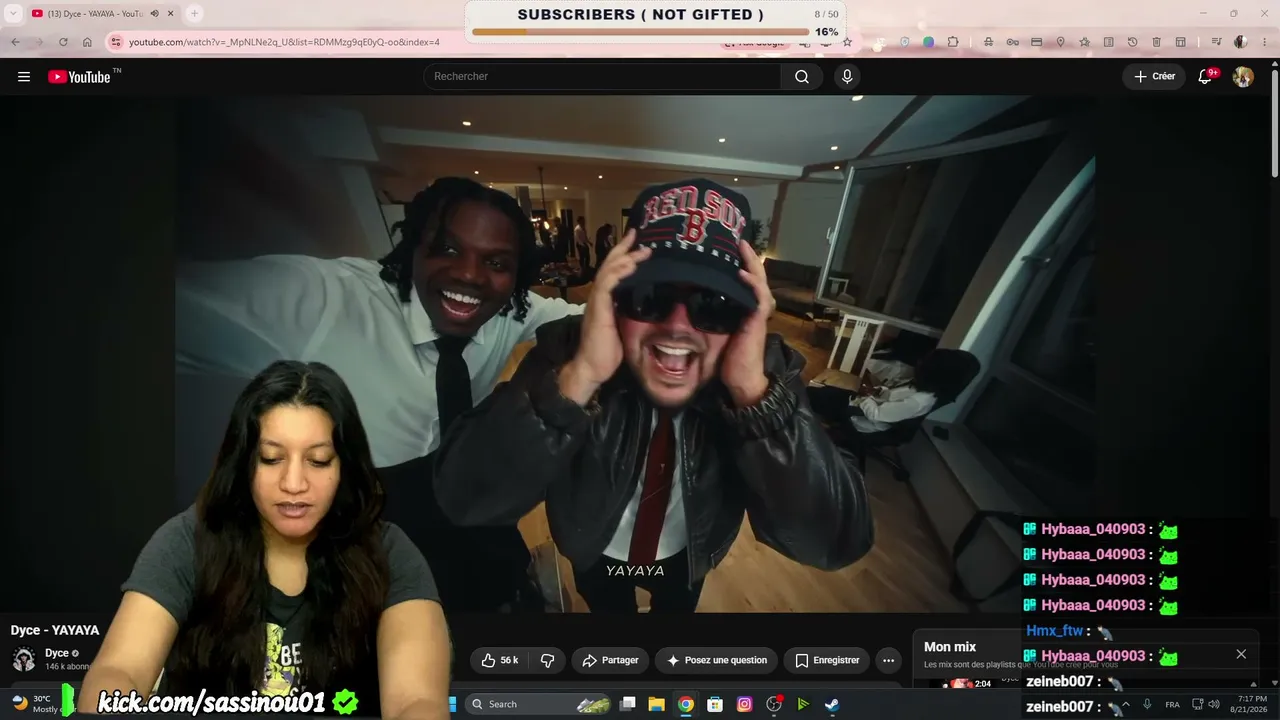
Task: Close the Mon mix playlist panel
Action: (1241, 654)
